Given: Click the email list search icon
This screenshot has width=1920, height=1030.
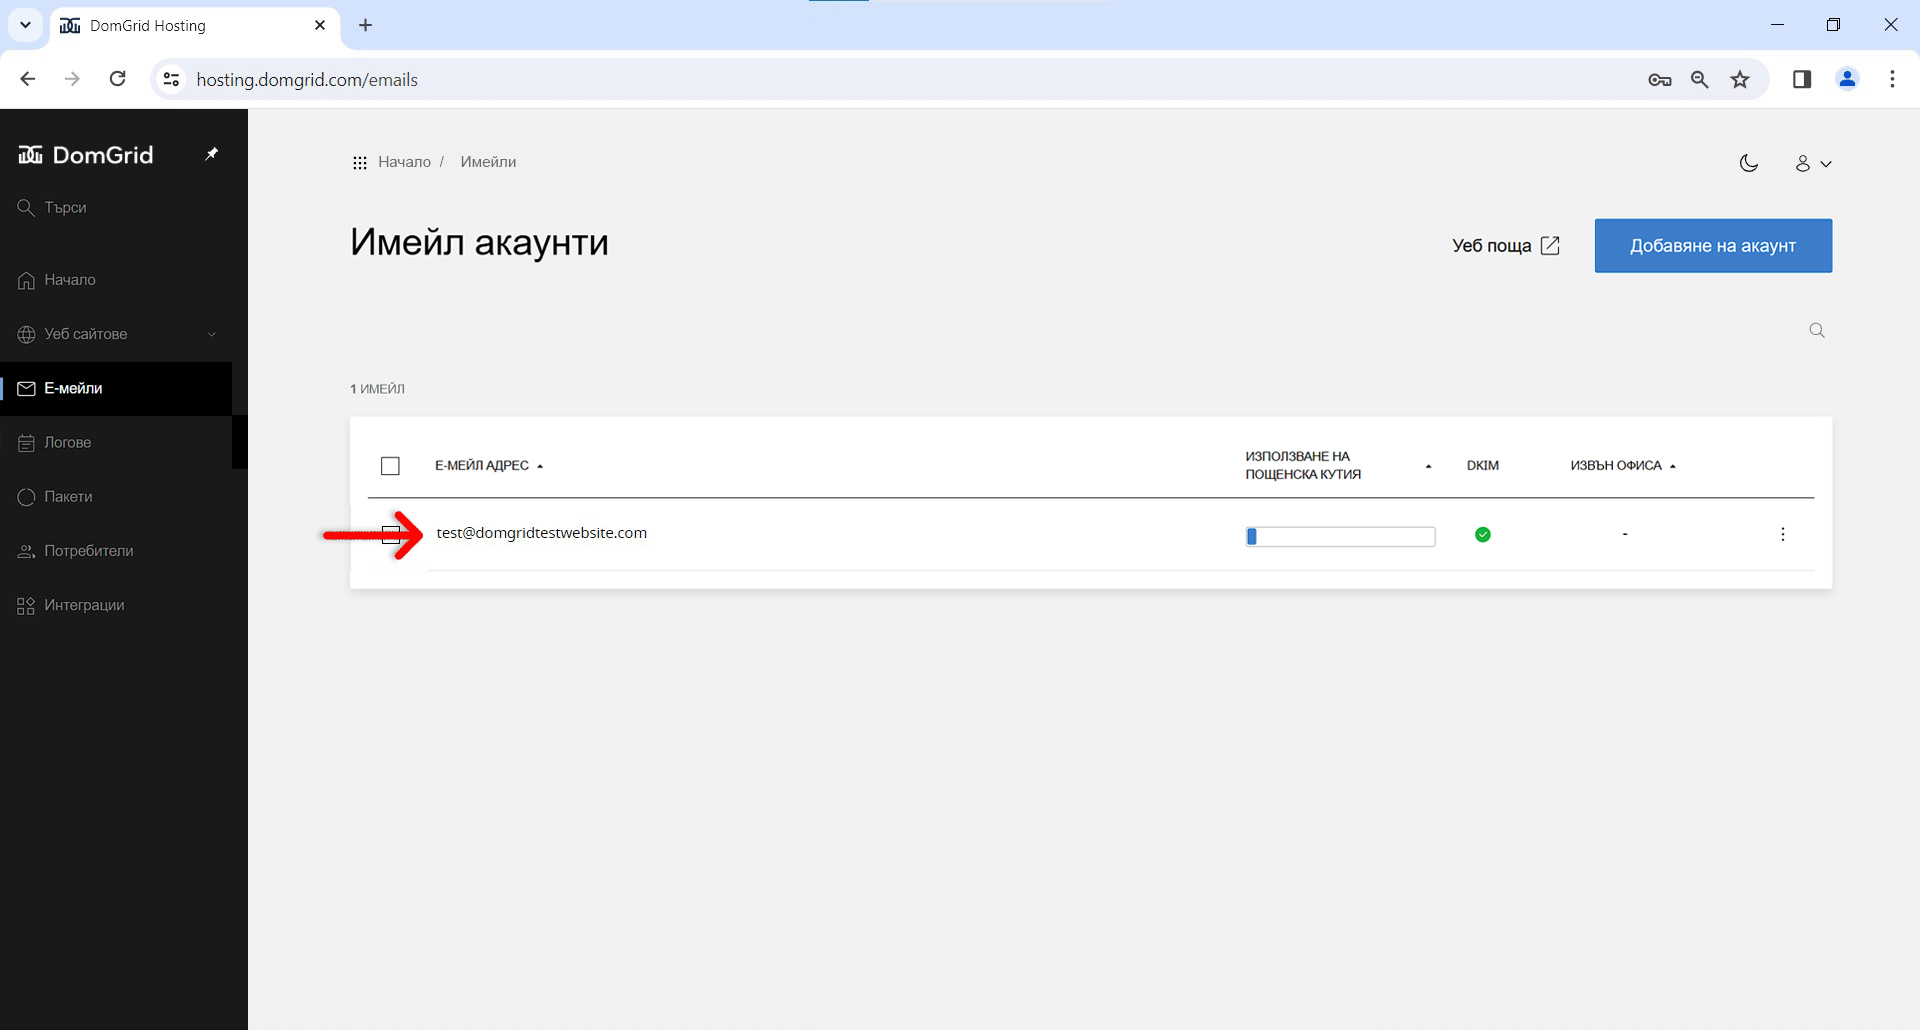Looking at the screenshot, I should pos(1817,331).
